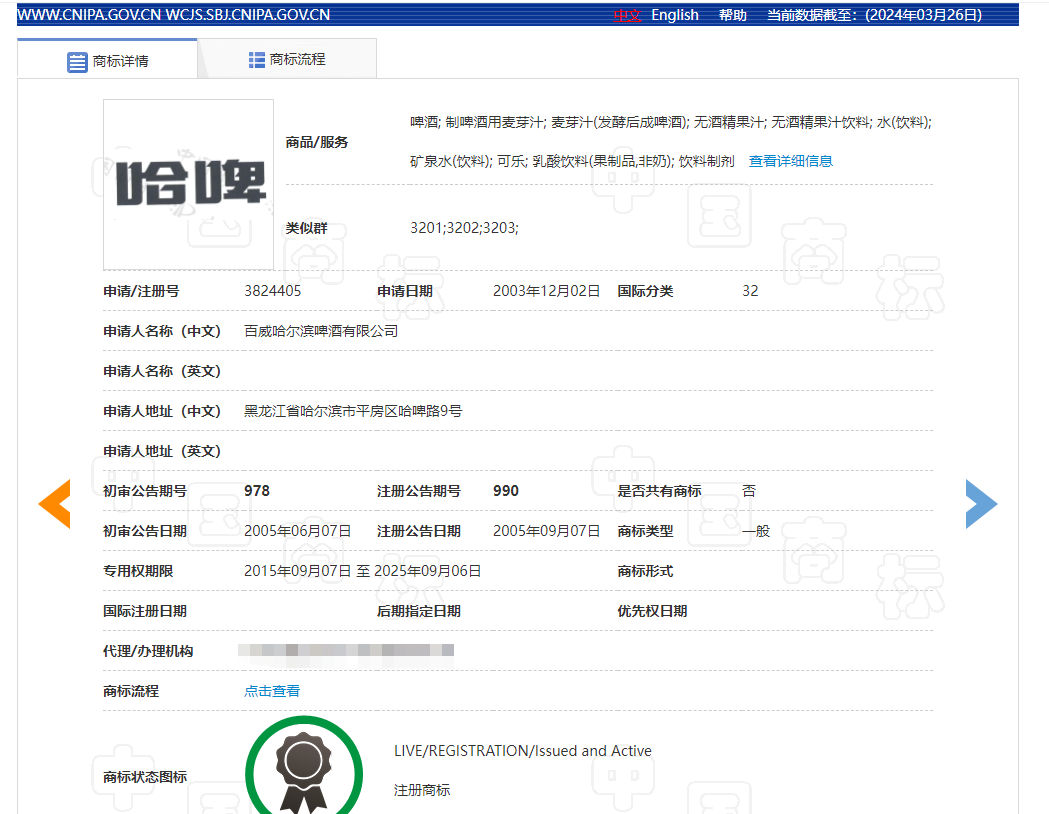Select the date 2005年06月07日
This screenshot has height=814, width=1049.
(x=297, y=531)
